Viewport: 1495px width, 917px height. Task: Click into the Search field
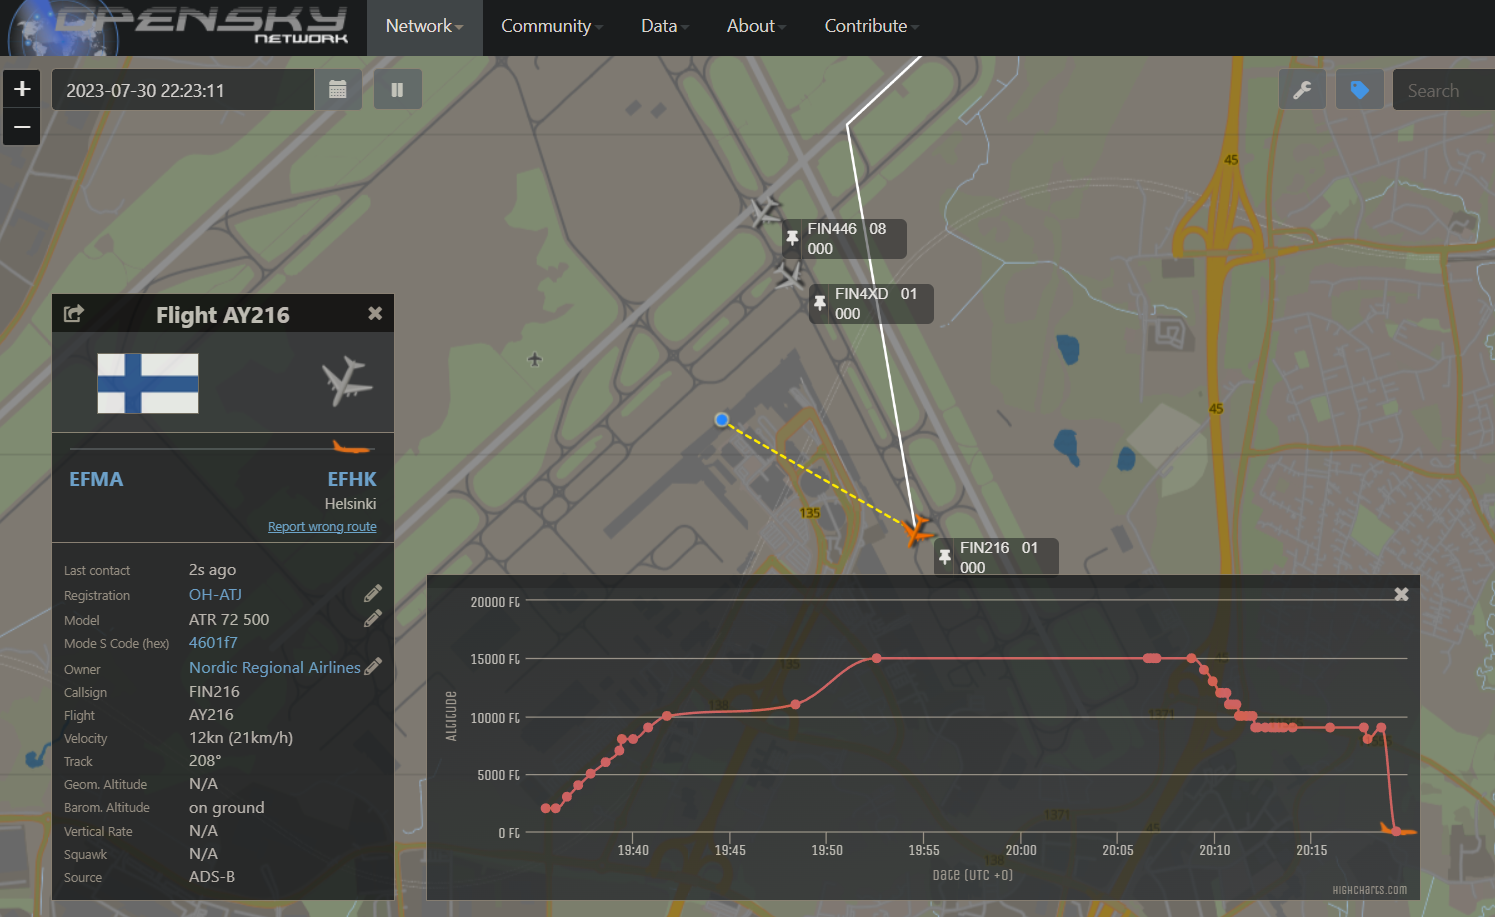(x=1443, y=90)
